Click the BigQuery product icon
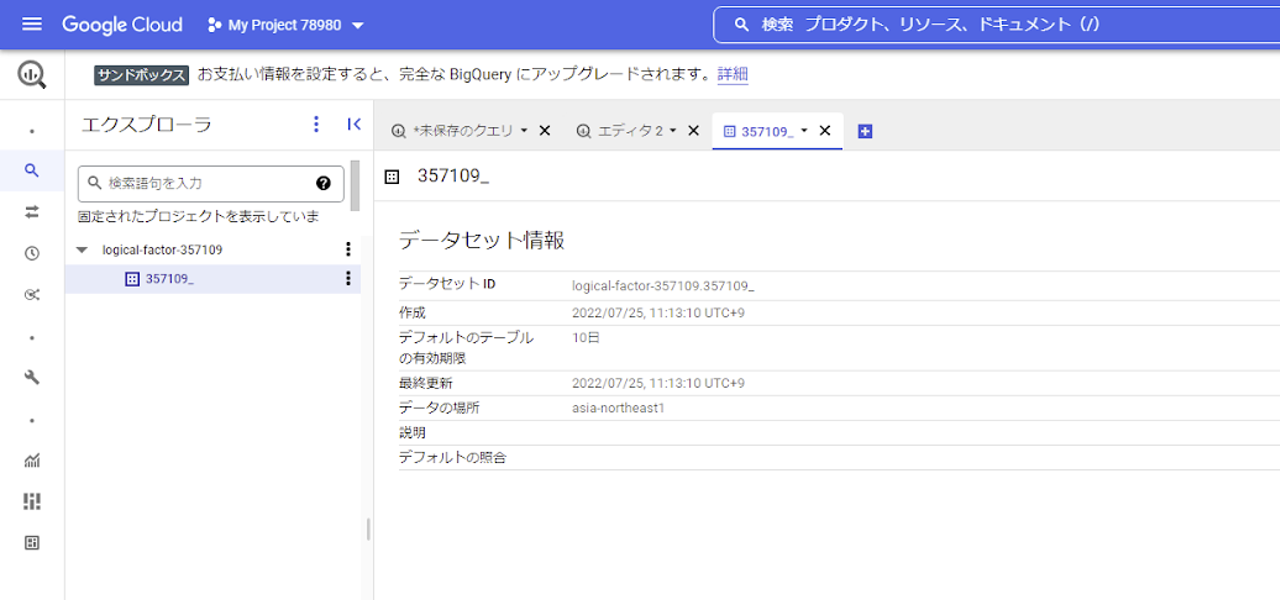The width and height of the screenshot is (1280, 600). (x=32, y=74)
